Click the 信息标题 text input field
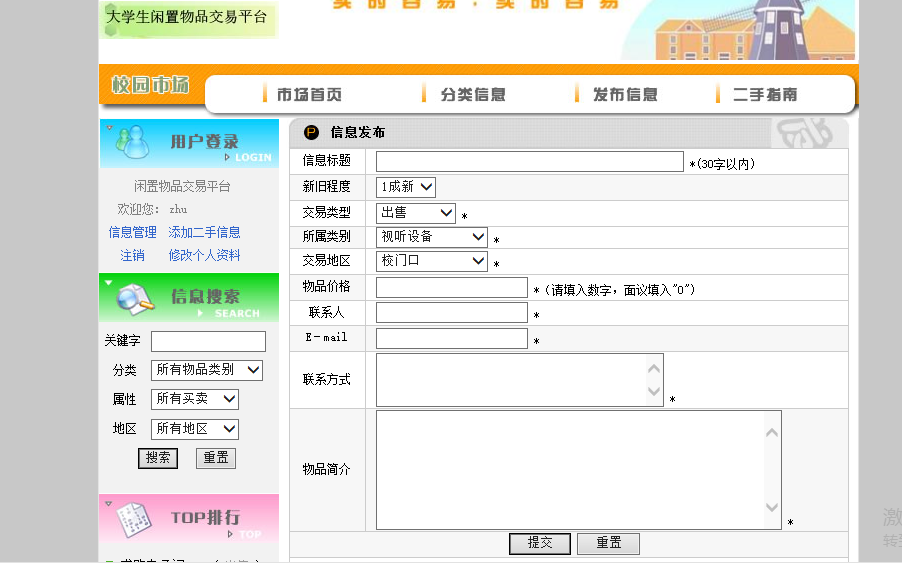 coord(529,161)
